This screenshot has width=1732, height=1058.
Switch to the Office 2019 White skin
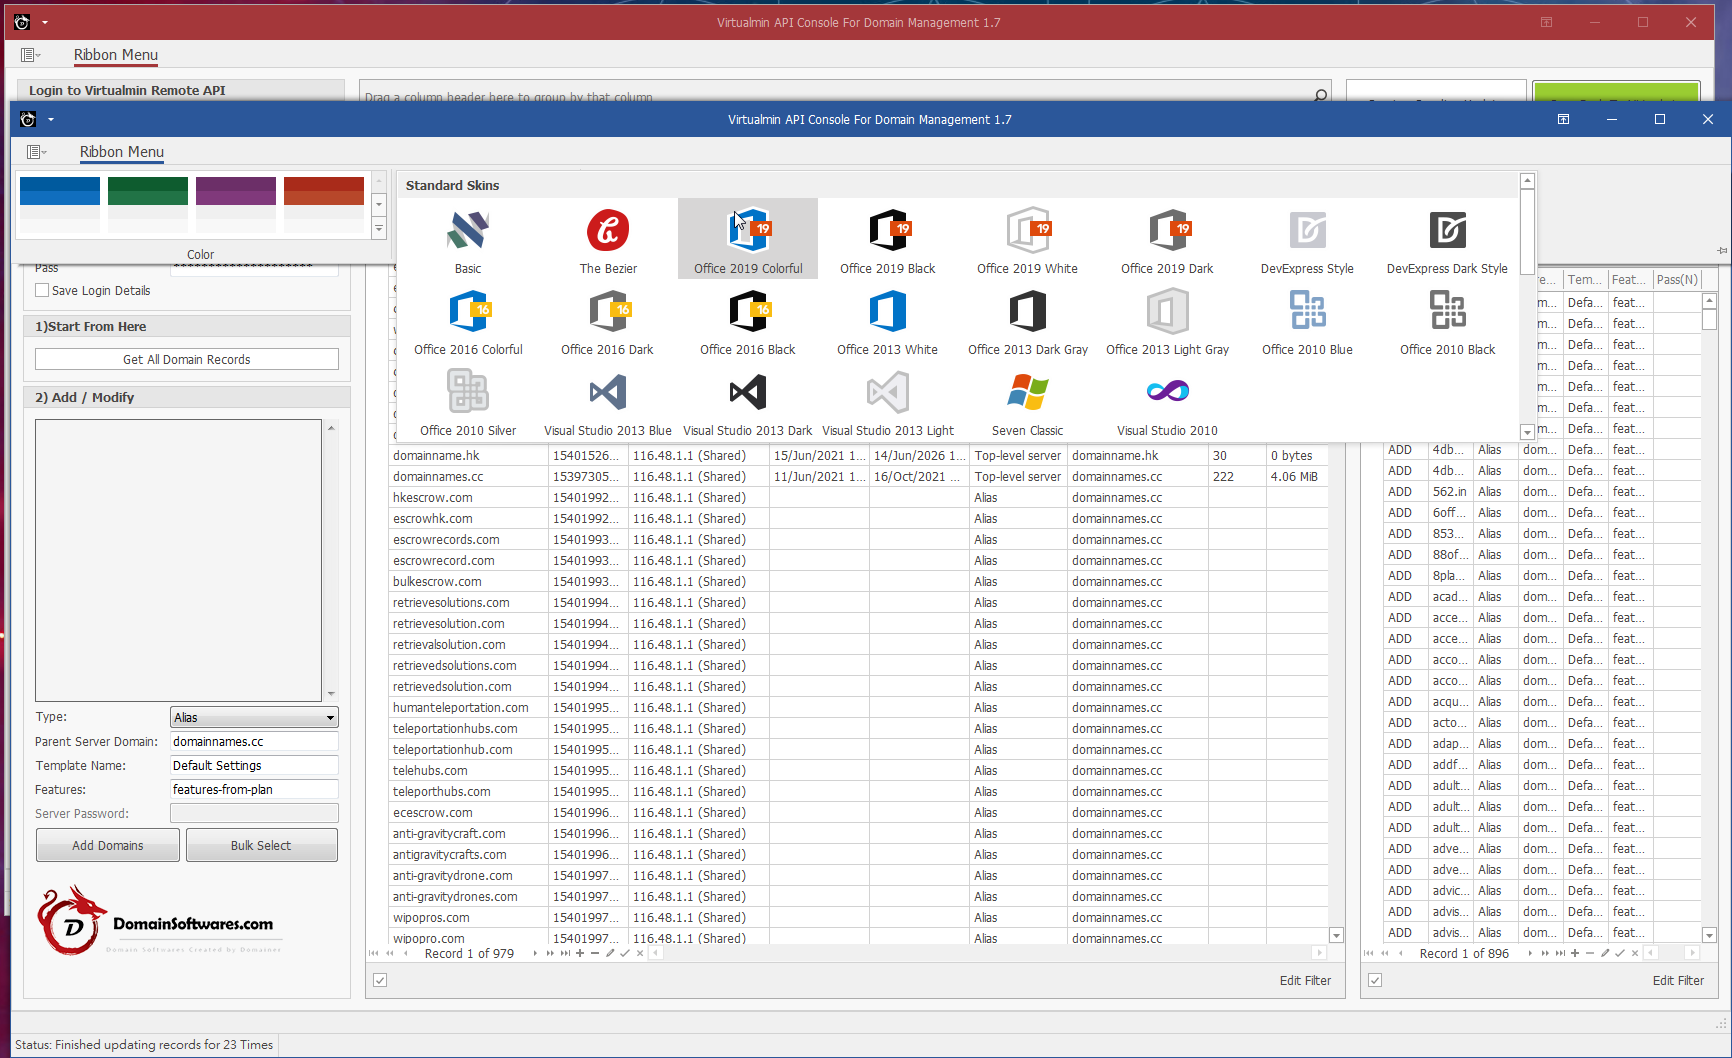click(x=1028, y=239)
